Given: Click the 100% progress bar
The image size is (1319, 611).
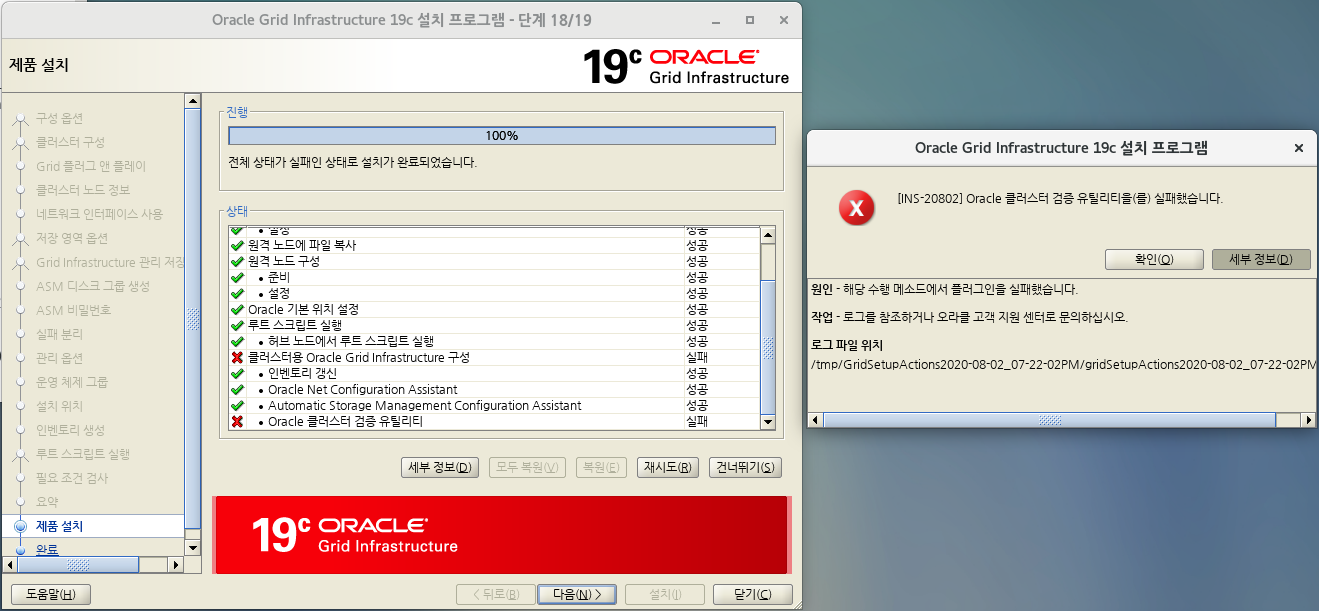Looking at the screenshot, I should (502, 136).
